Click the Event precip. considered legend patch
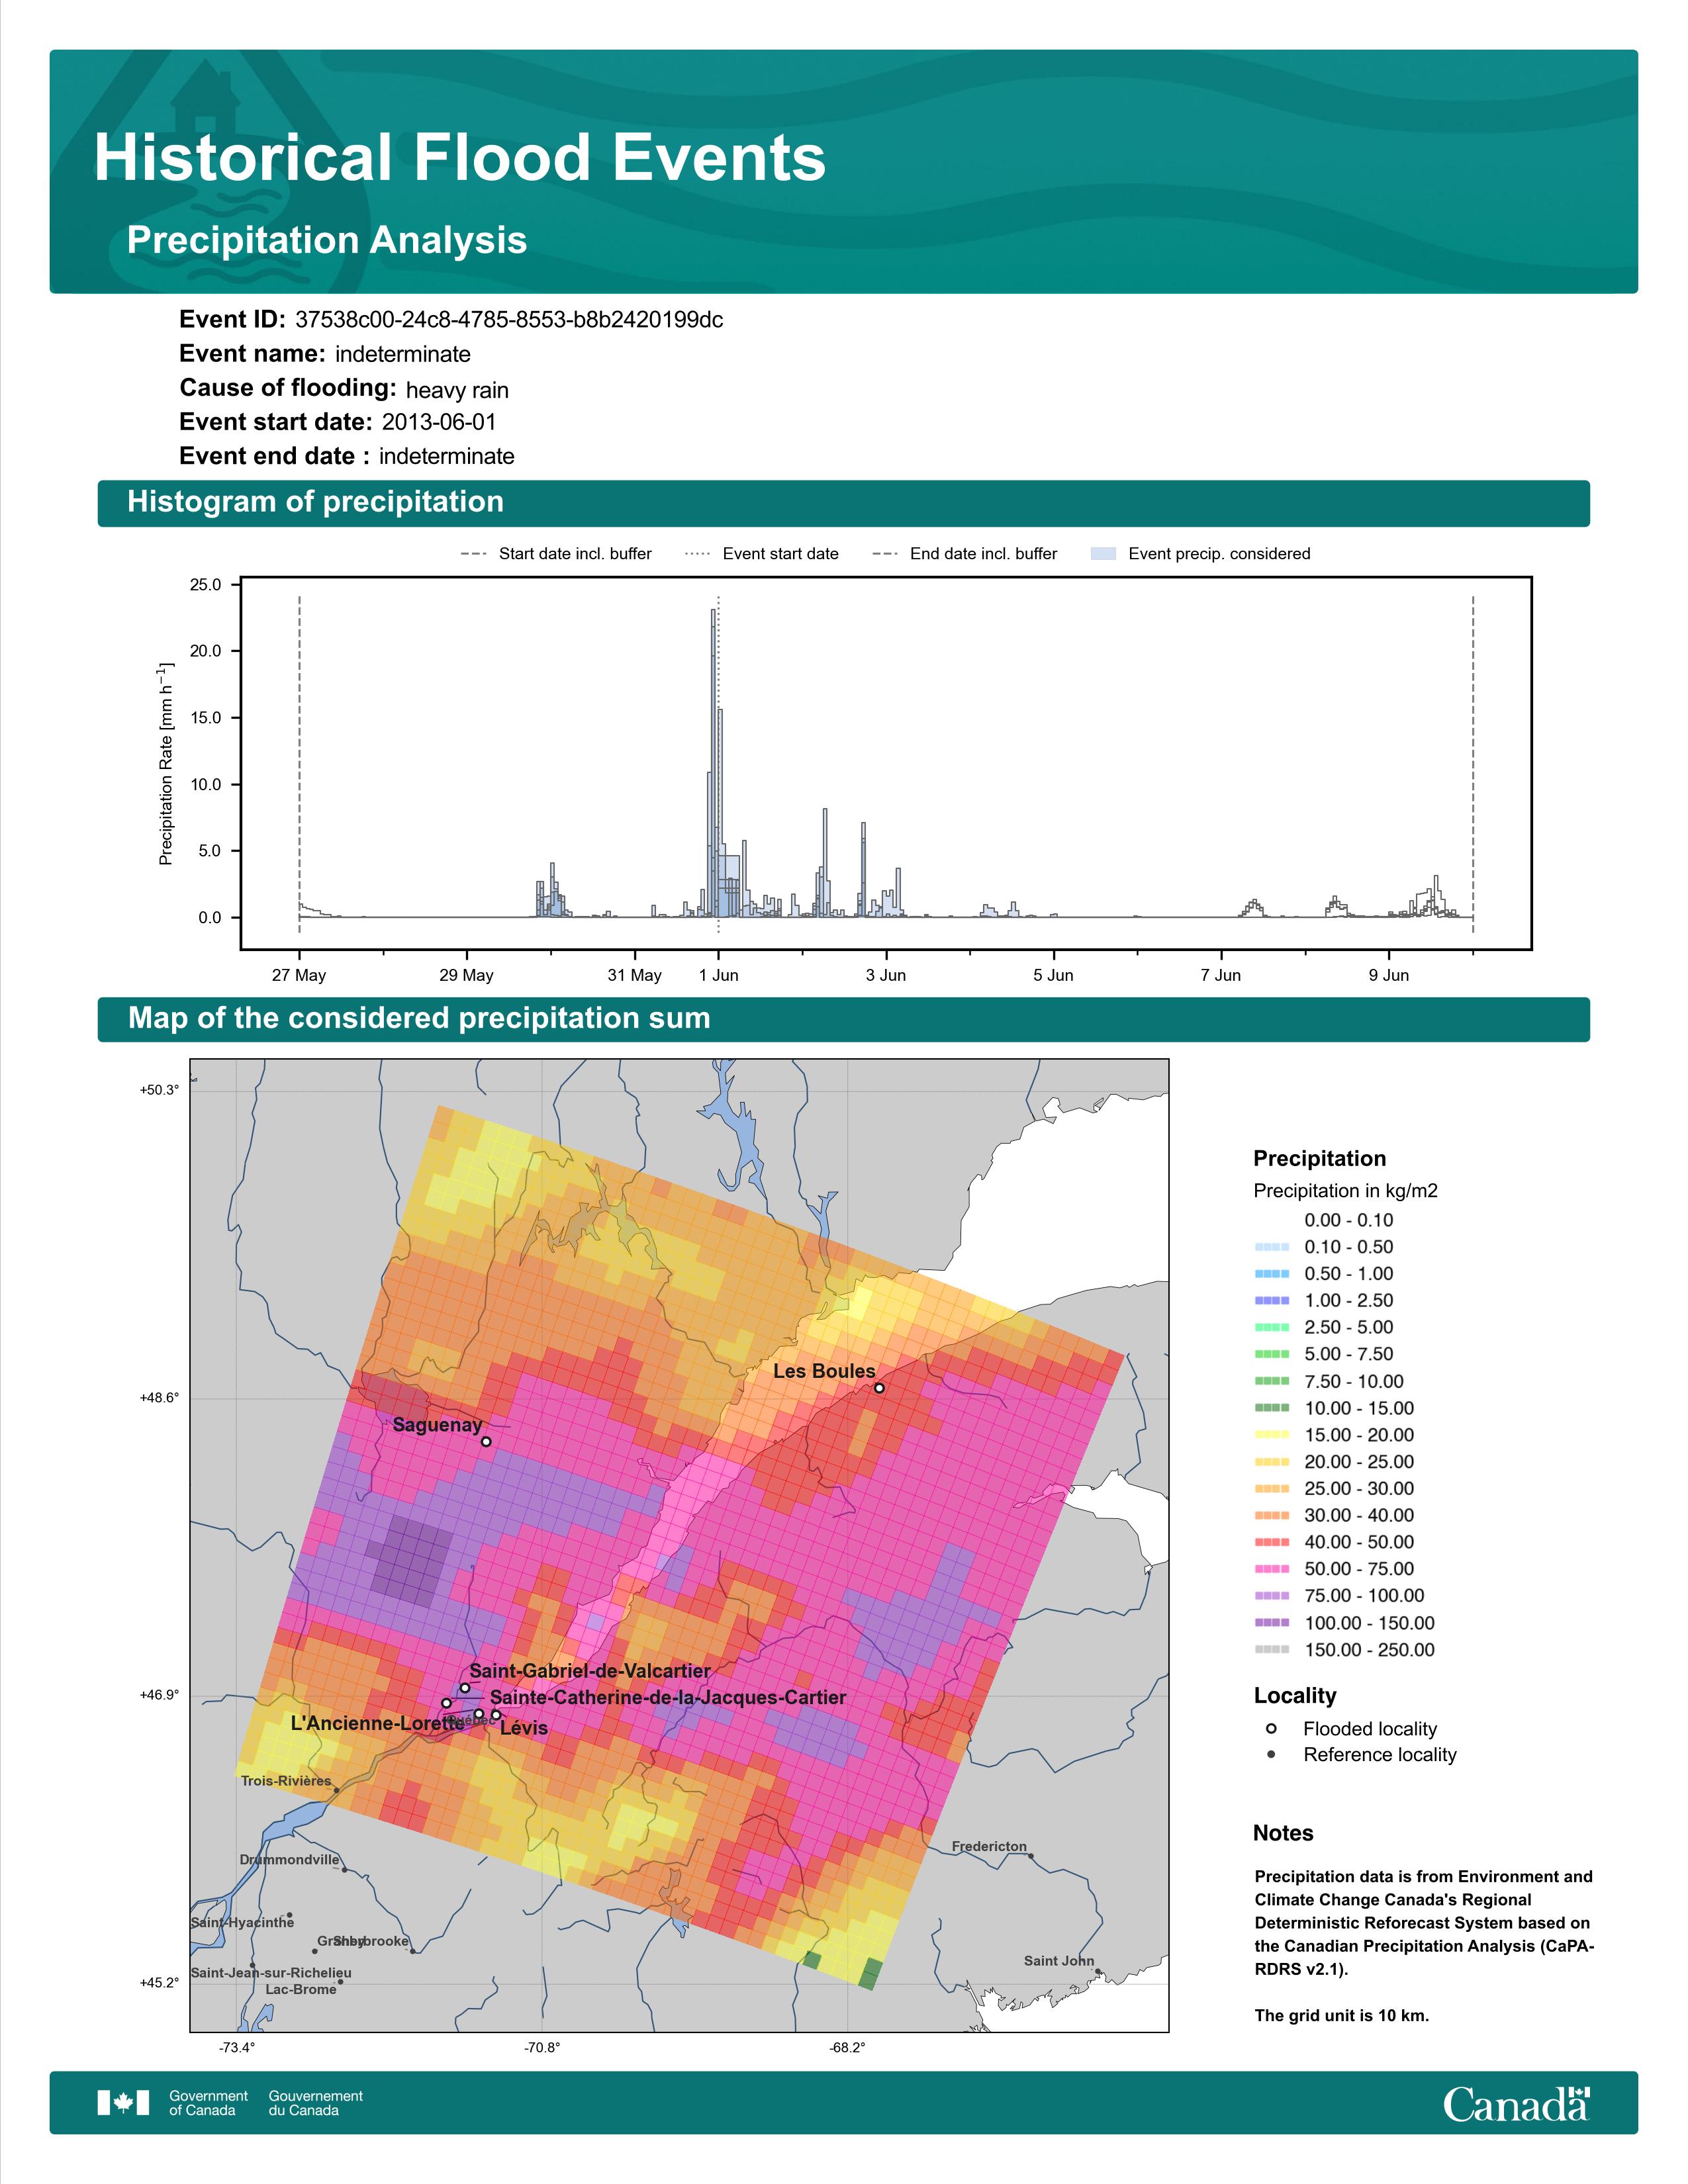1688x2184 pixels. pyautogui.click(x=1103, y=554)
